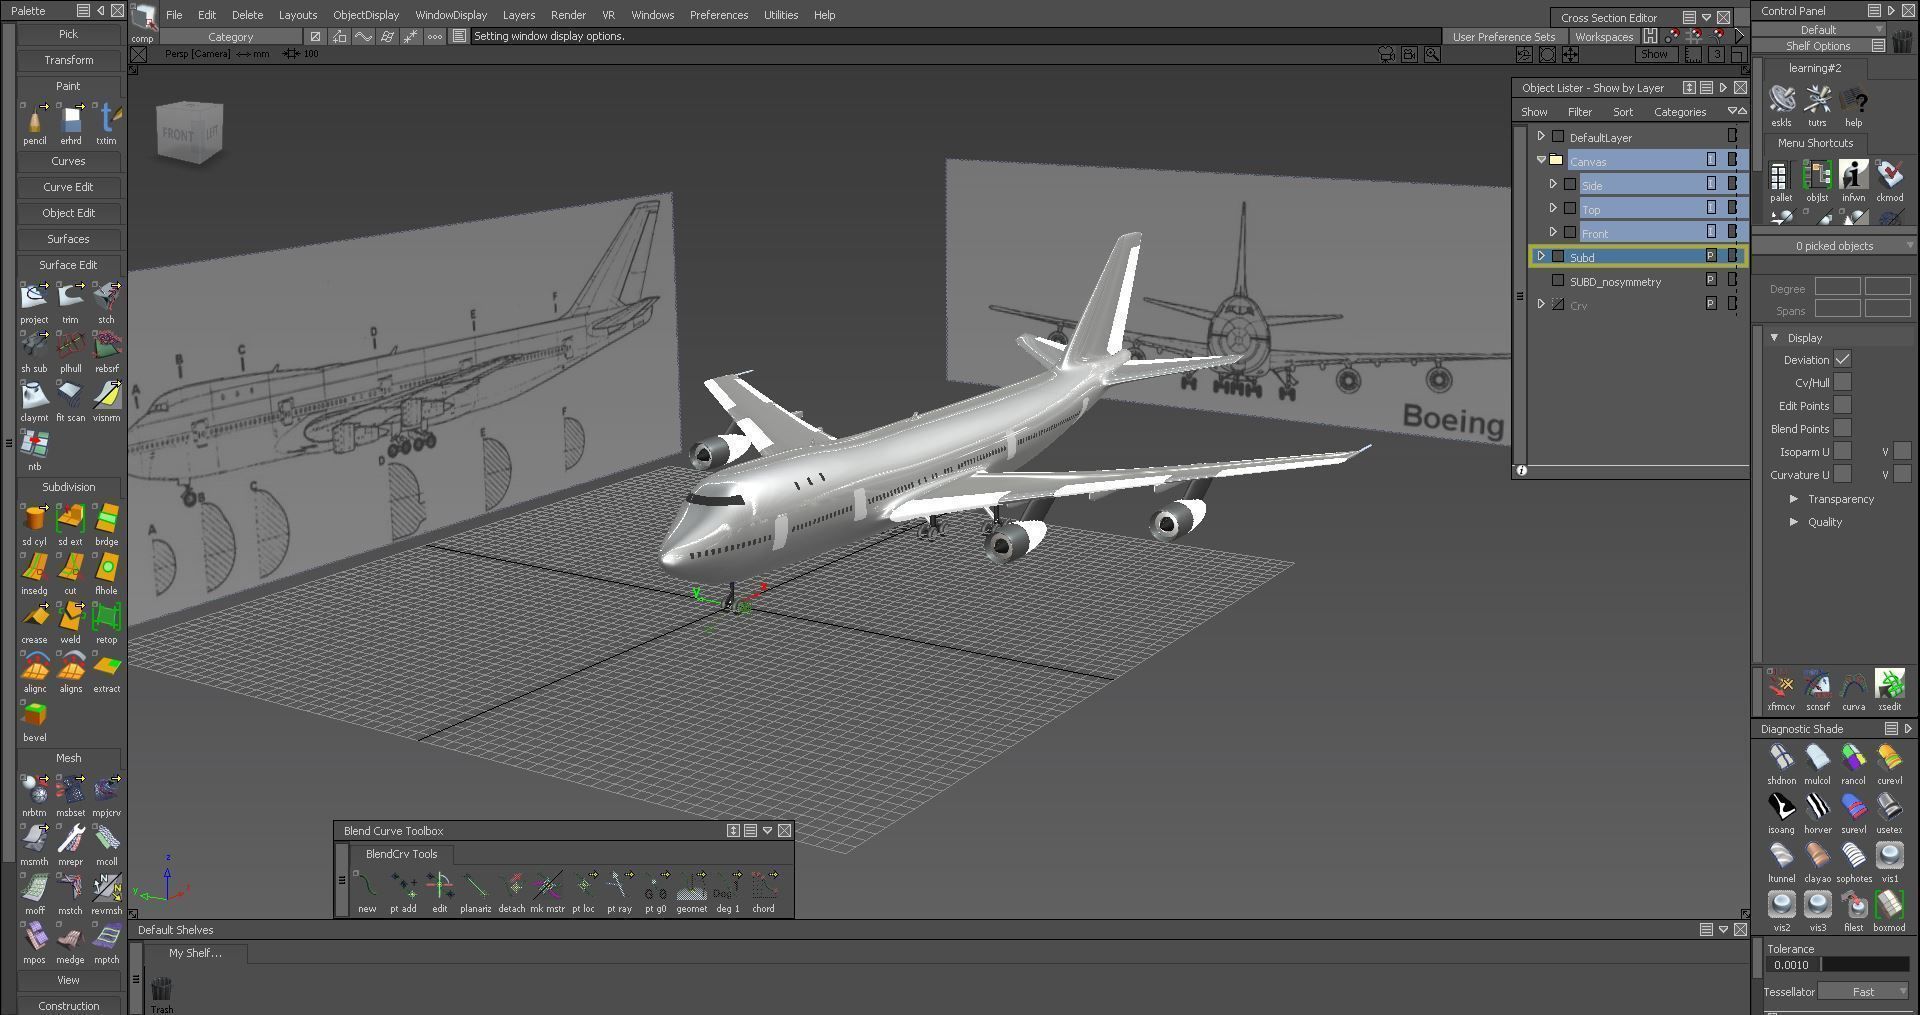
Task: Click User Preference Sets button
Action: click(1504, 37)
